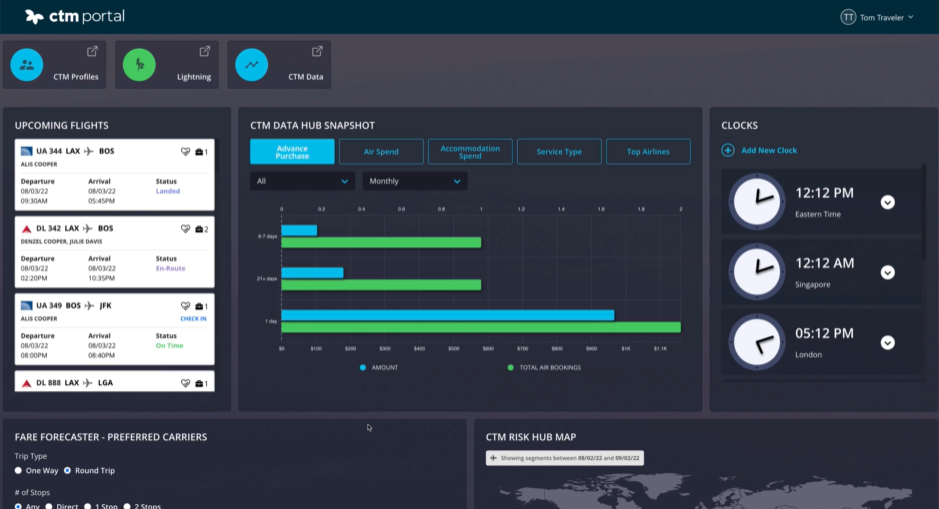Open the All filter dropdown
Image resolution: width=939 pixels, height=509 pixels.
tap(302, 181)
